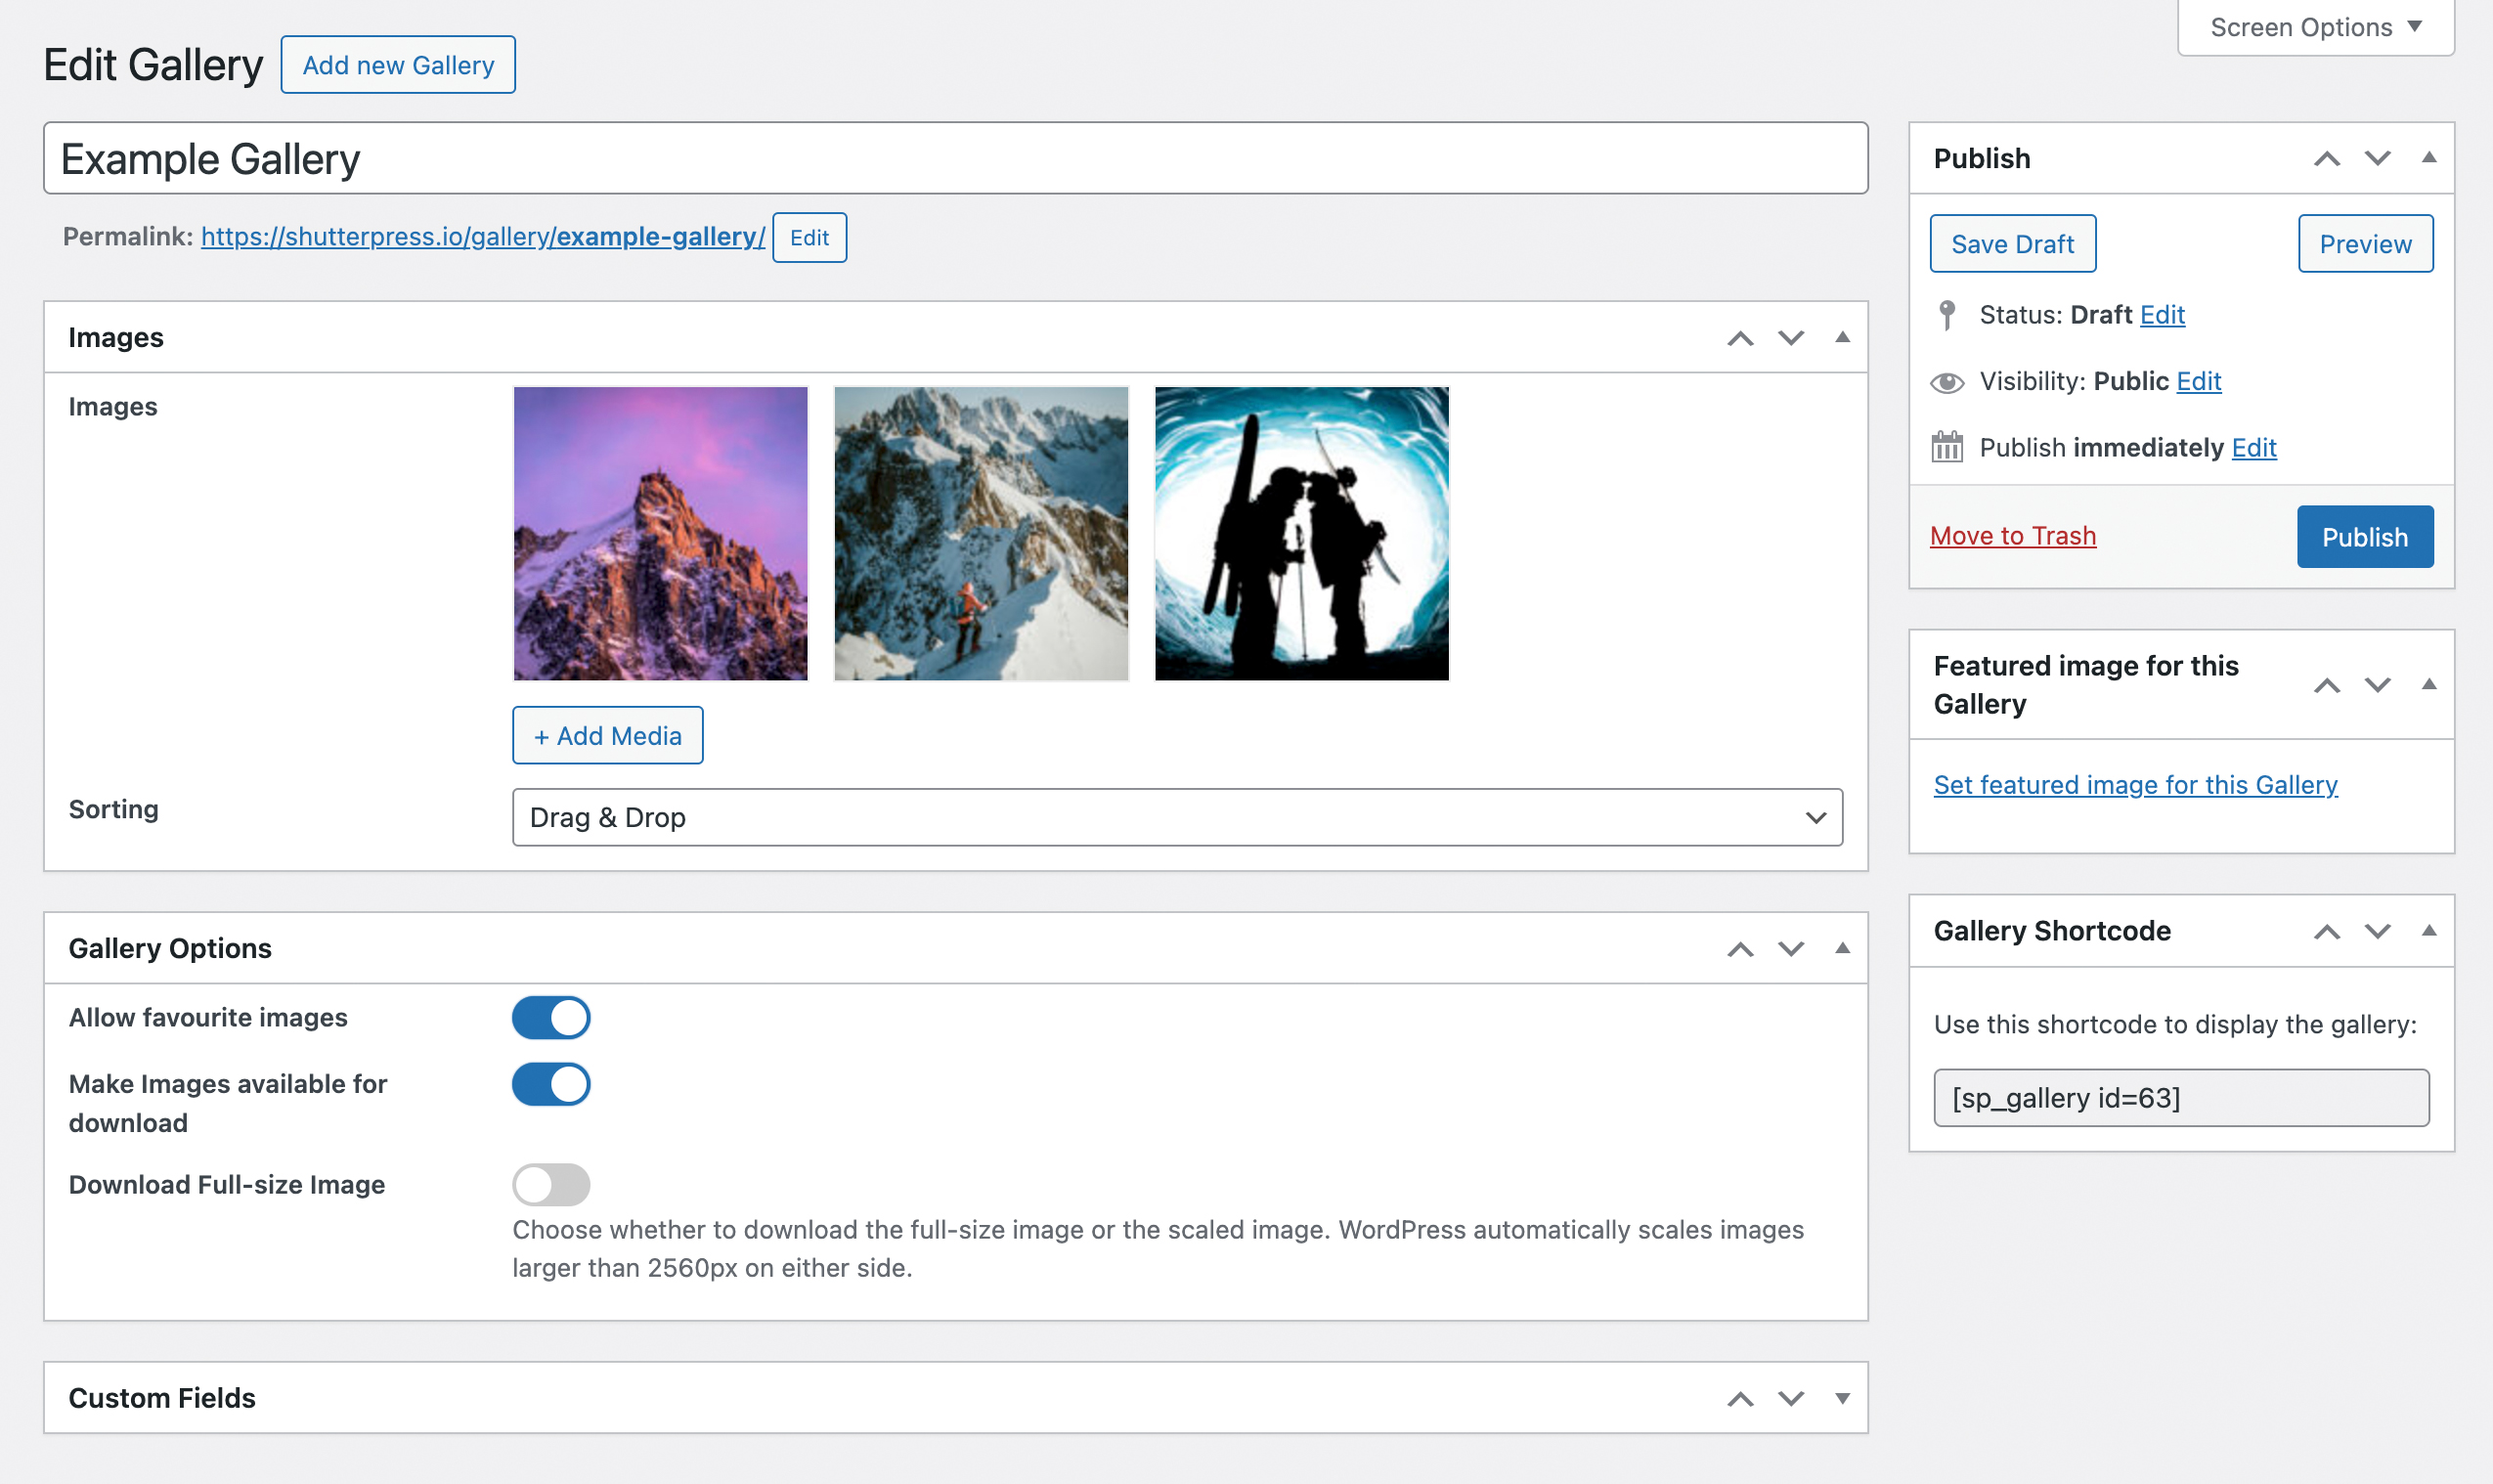Enable the Download Full-size Image toggle
2493x1484 pixels.
point(551,1184)
